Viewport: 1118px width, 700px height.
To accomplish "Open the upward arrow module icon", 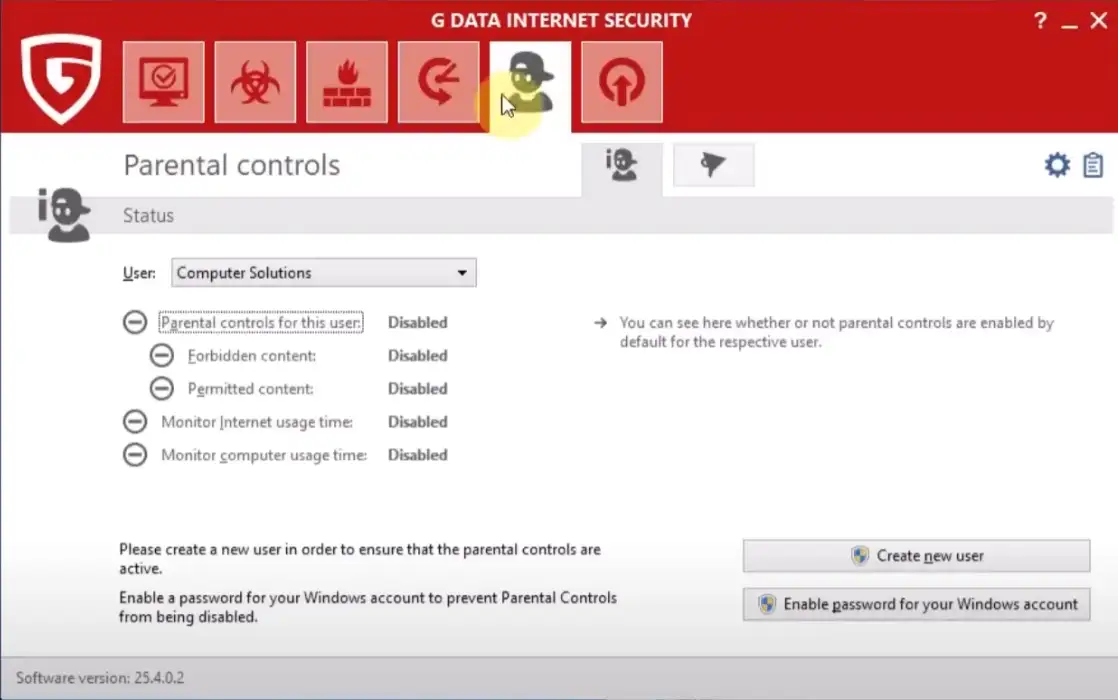I will coord(621,82).
